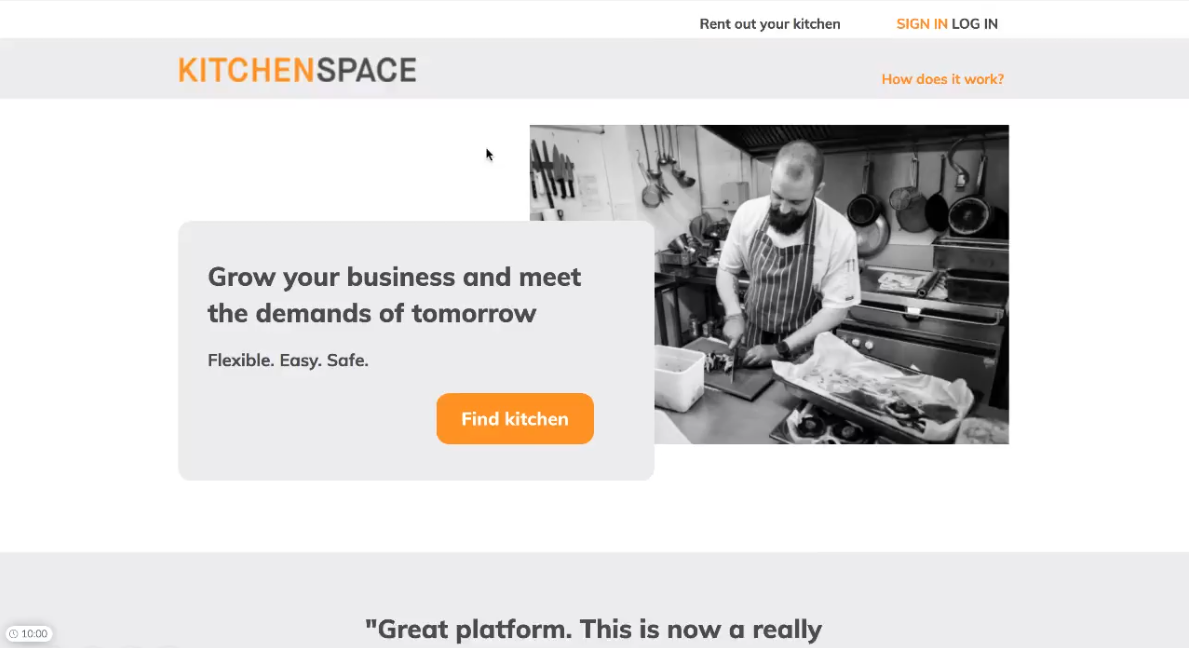Click the clock icon in the timer badge
The image size is (1189, 648).
pos(13,634)
